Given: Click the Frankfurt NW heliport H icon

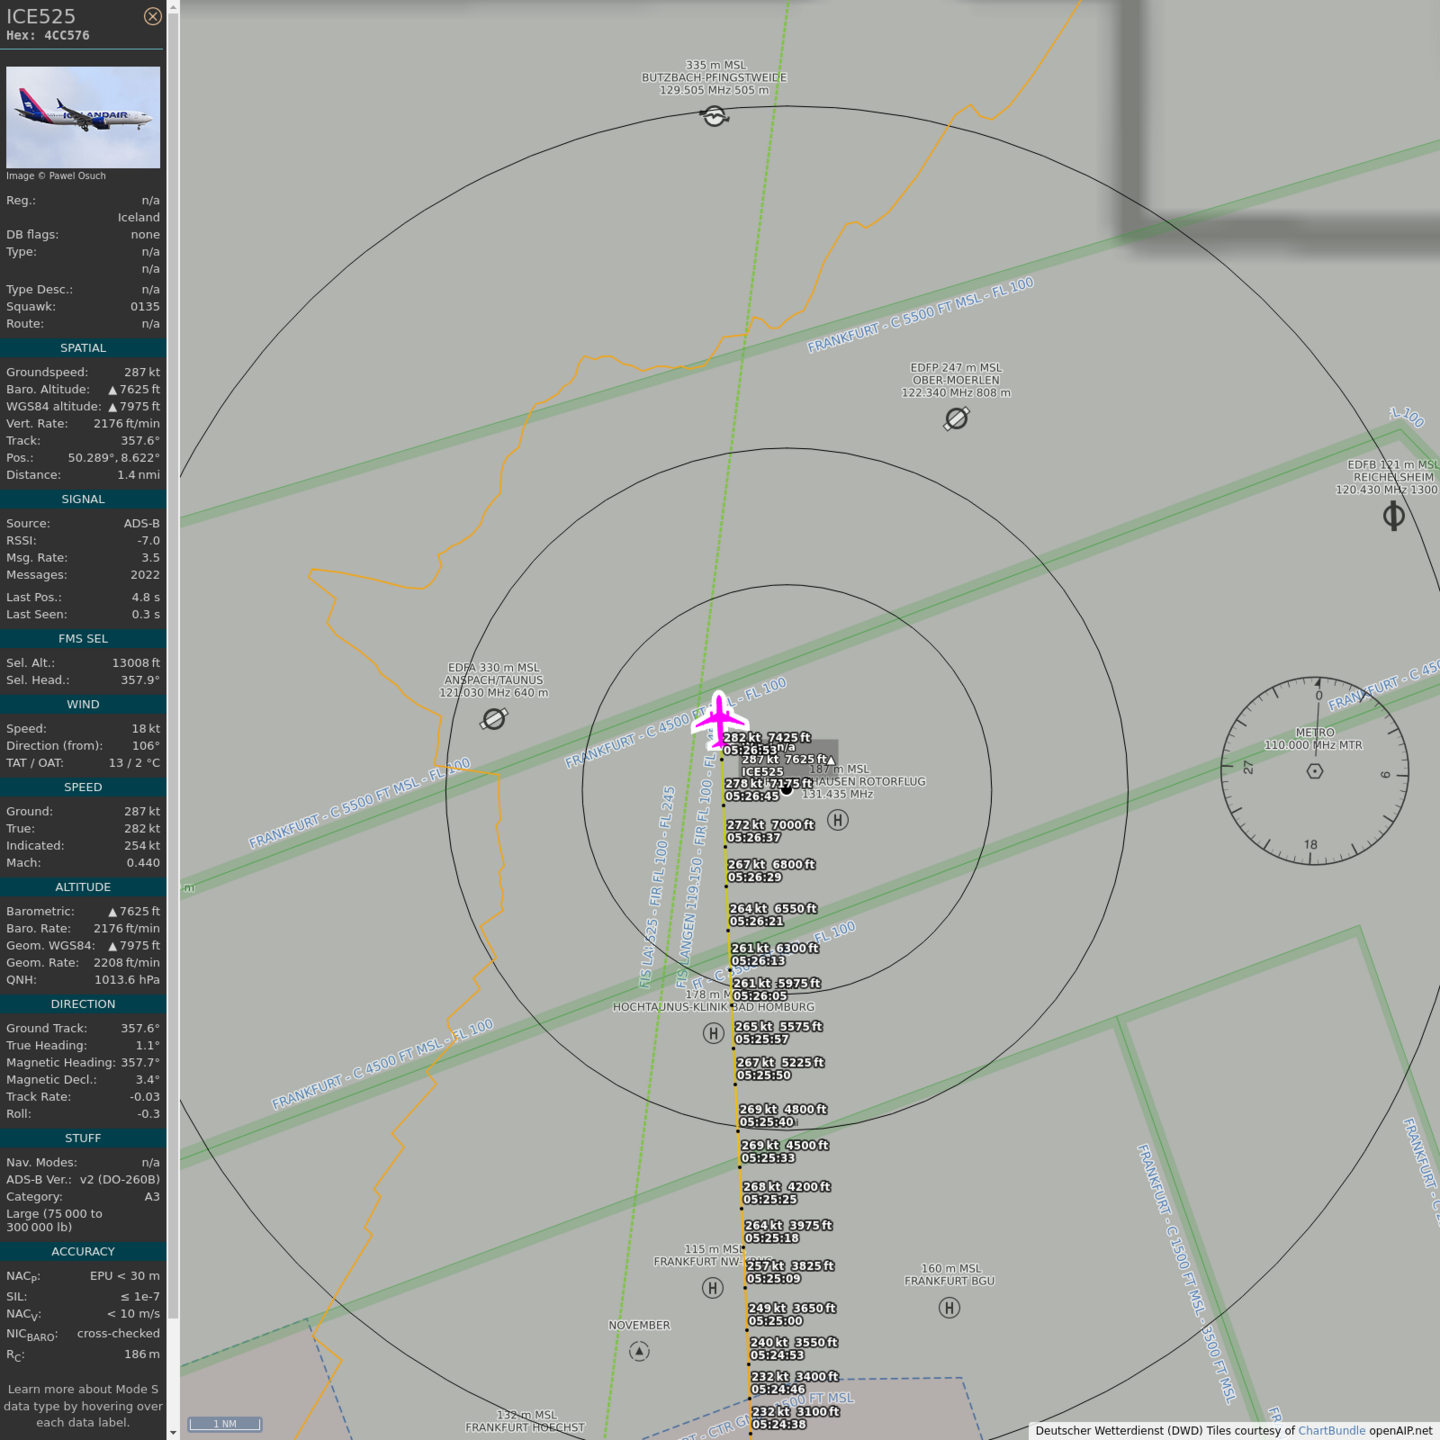Looking at the screenshot, I should (x=712, y=1288).
